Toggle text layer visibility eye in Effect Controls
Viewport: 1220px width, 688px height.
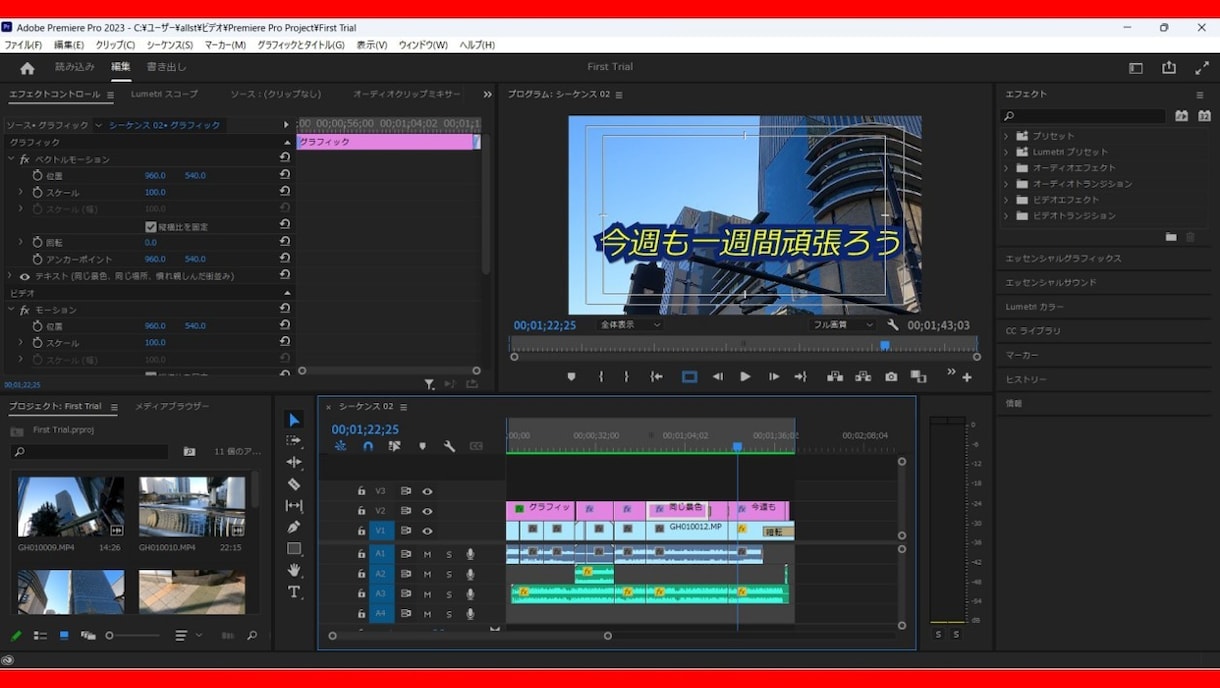(25, 276)
